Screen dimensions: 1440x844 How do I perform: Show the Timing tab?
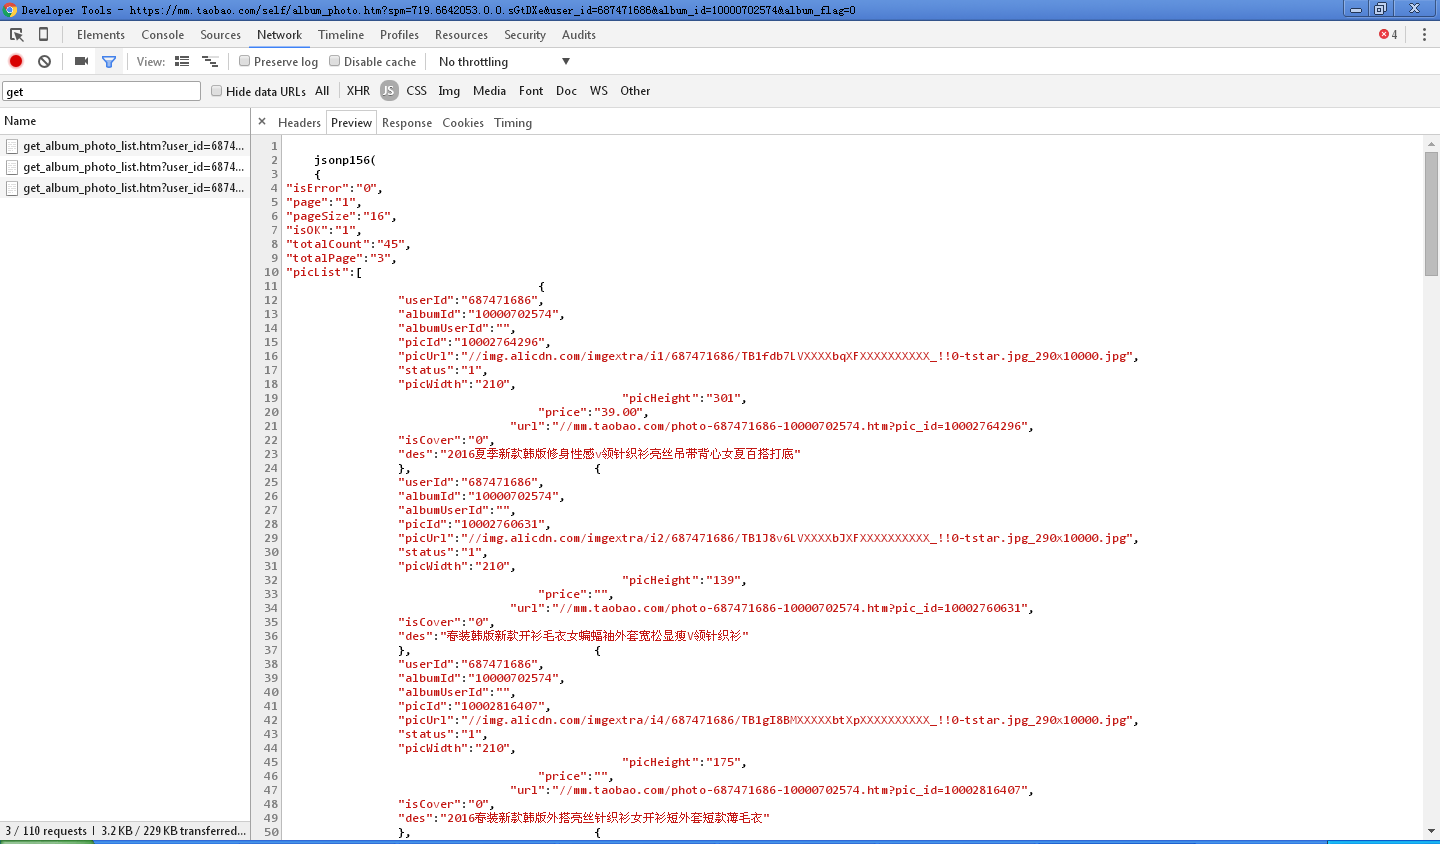513,122
